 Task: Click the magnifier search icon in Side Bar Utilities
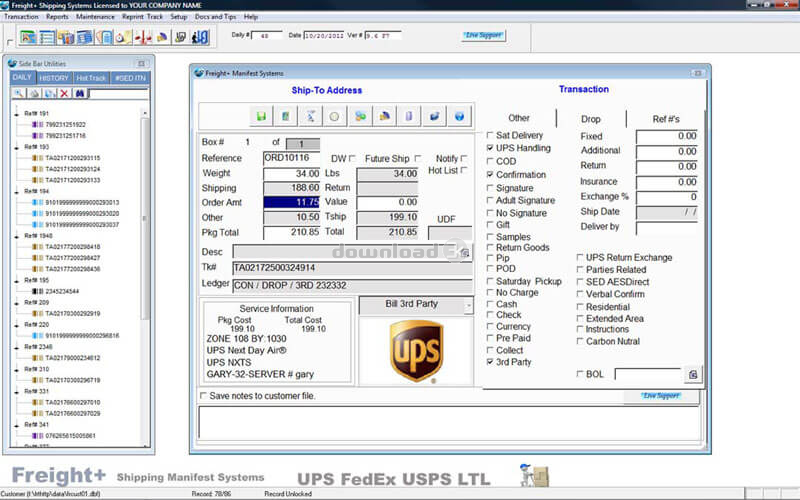tap(18, 93)
